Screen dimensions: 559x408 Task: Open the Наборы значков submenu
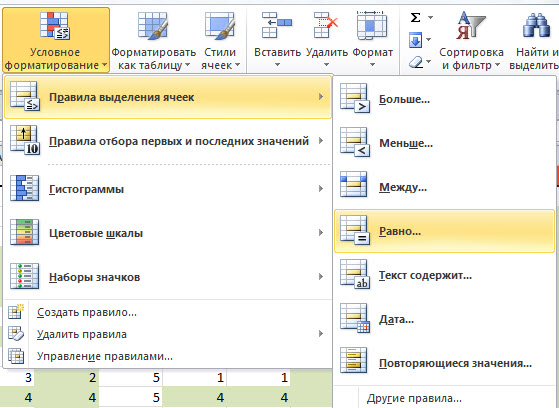168,277
